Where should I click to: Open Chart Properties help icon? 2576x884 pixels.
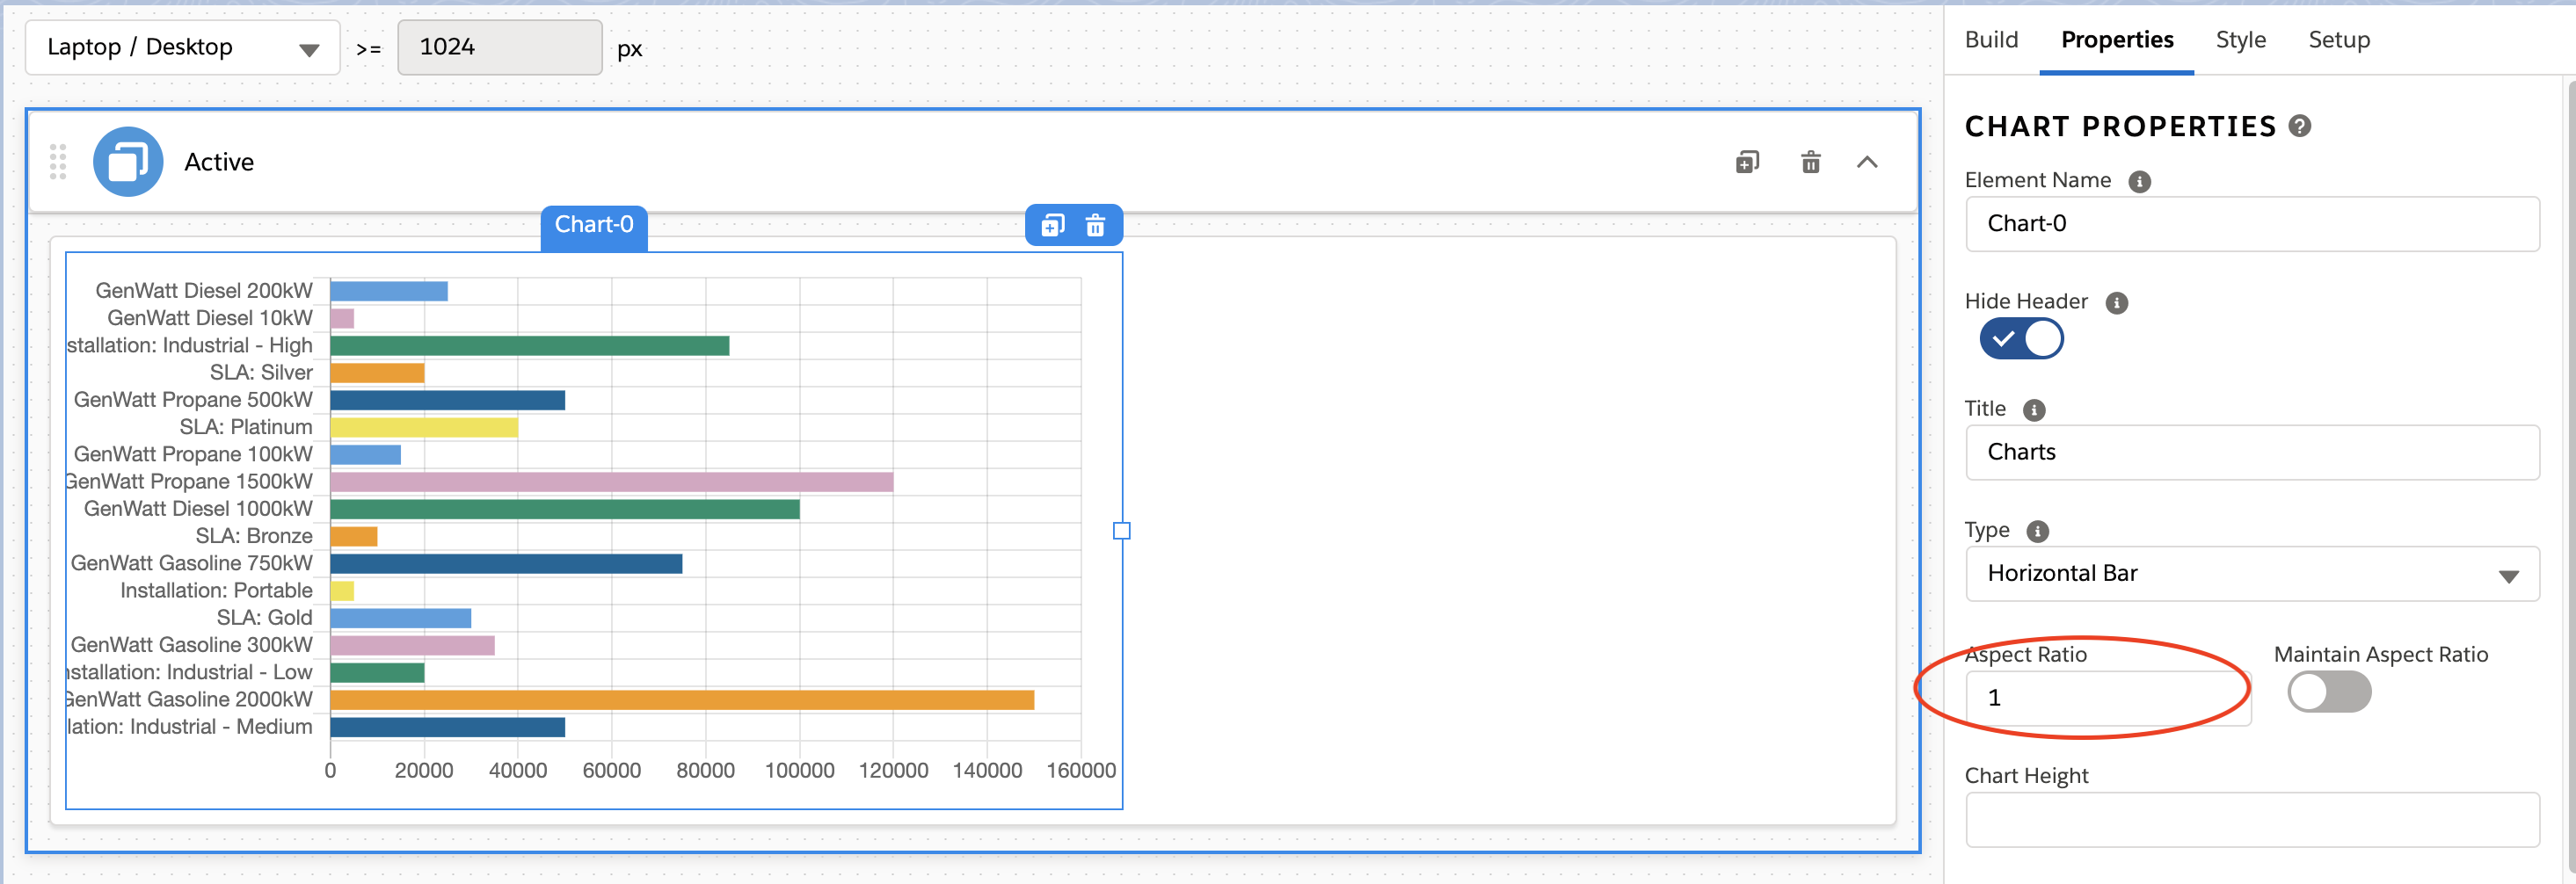click(2300, 126)
